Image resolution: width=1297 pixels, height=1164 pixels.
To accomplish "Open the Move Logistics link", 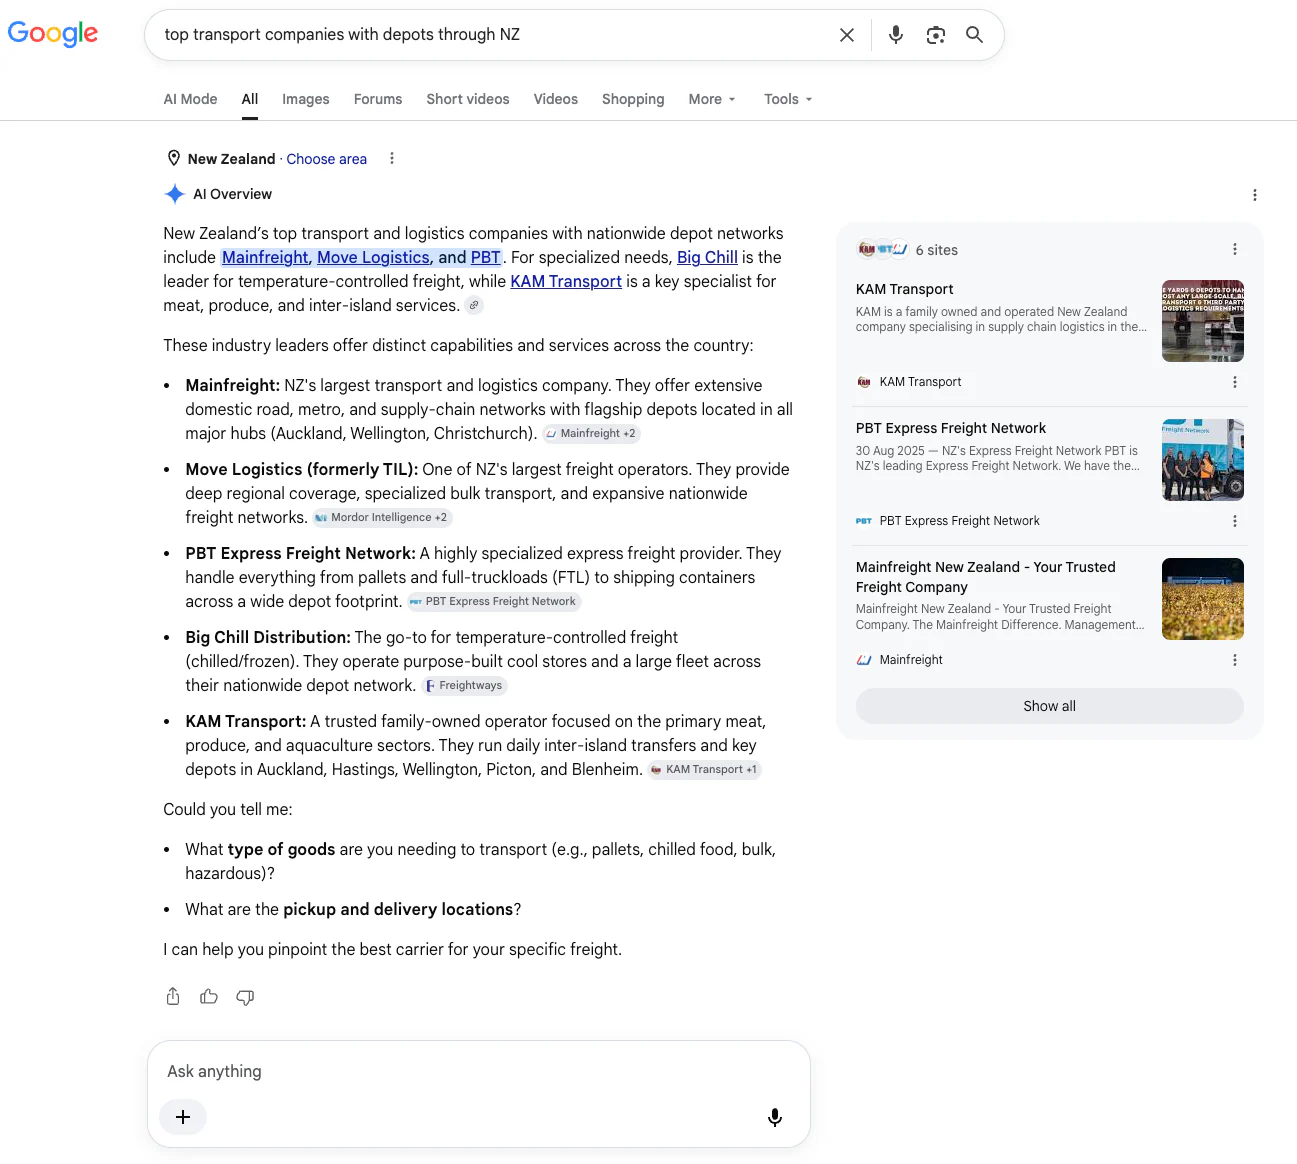I will (x=375, y=257).
